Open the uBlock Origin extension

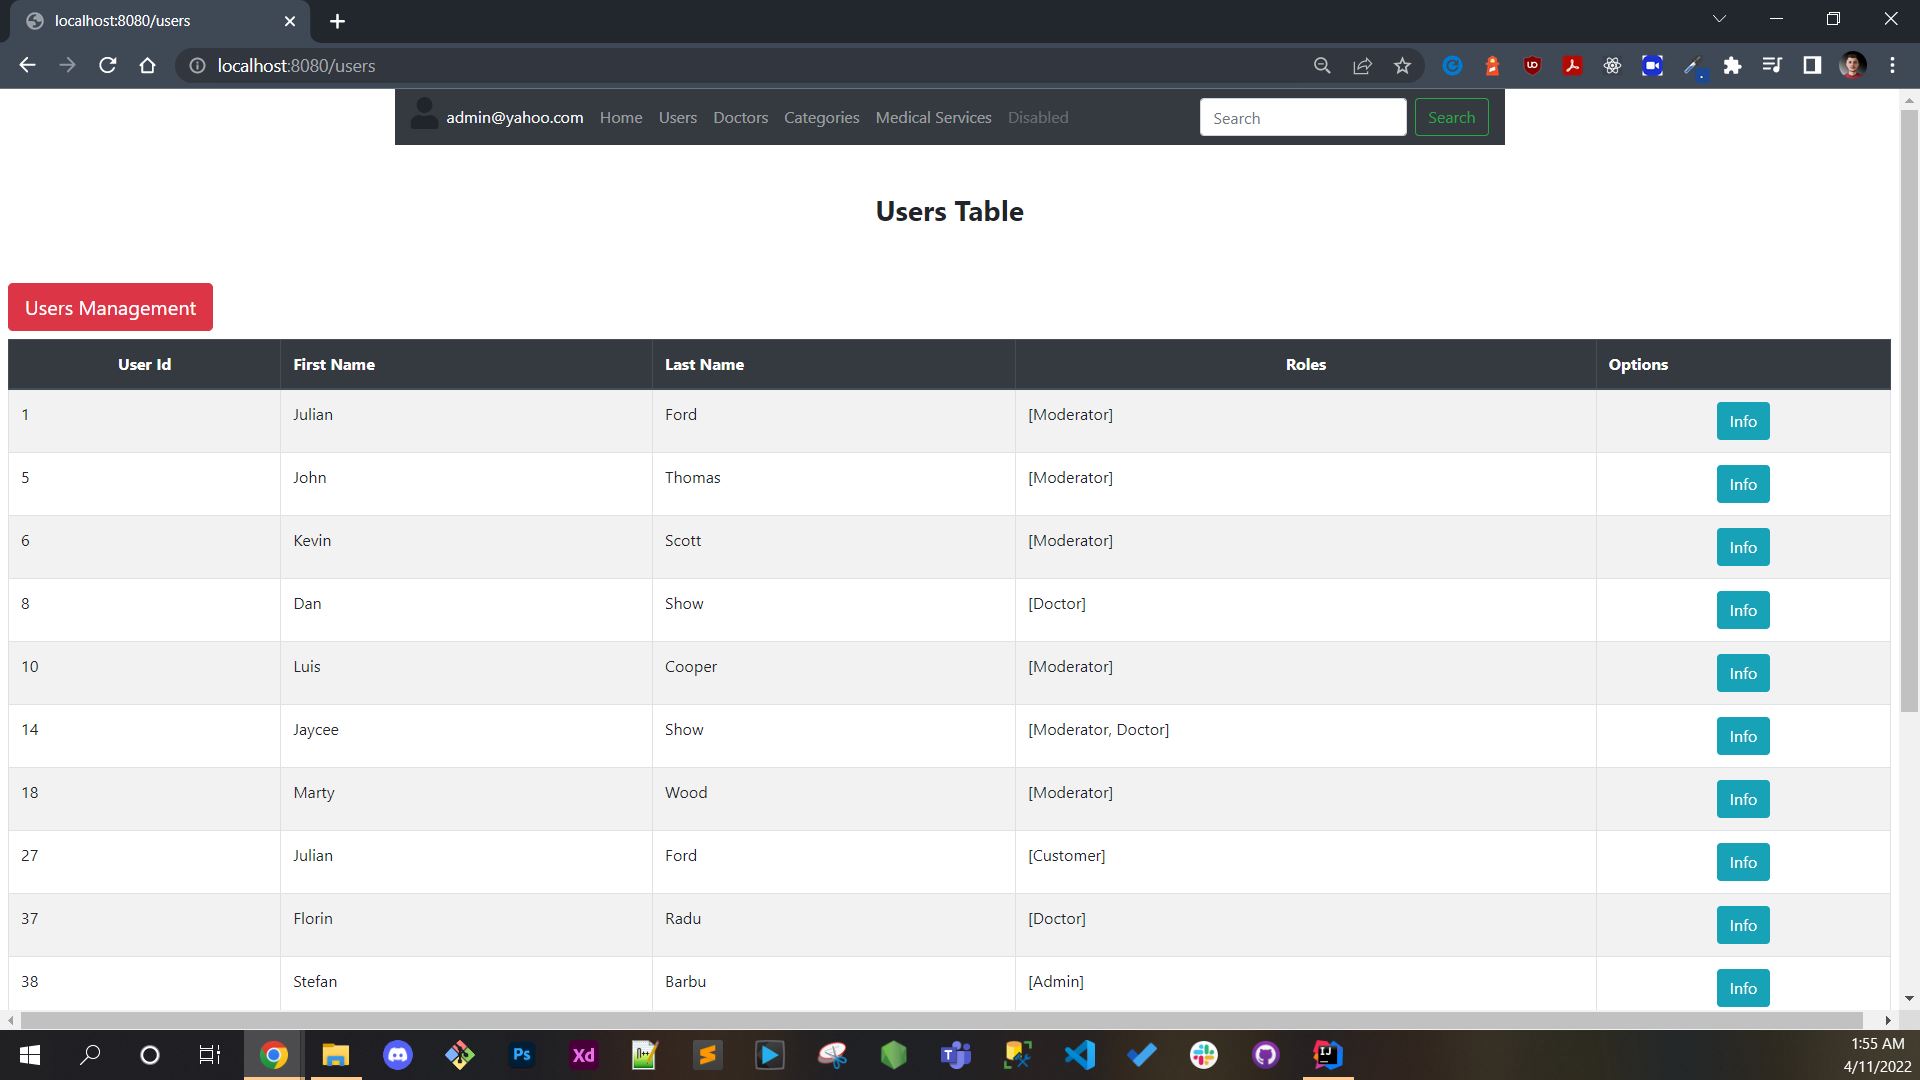1532,66
